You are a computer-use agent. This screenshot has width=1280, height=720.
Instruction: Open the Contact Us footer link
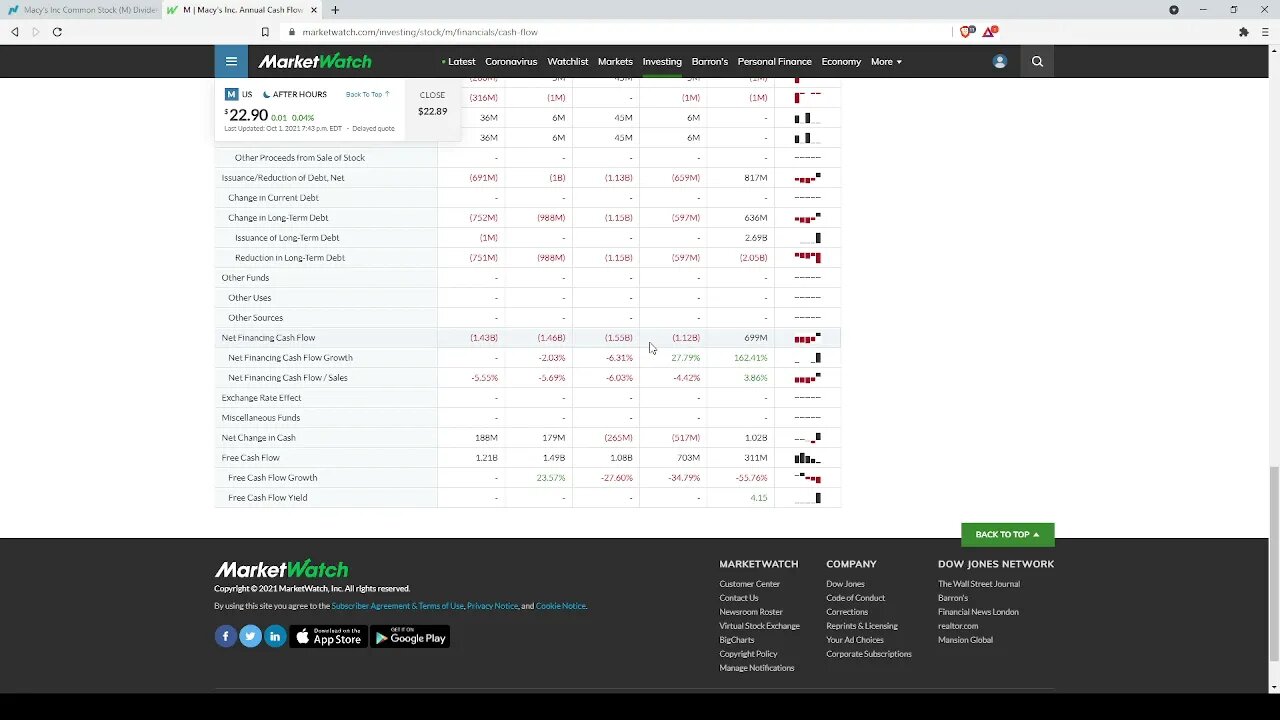739,598
